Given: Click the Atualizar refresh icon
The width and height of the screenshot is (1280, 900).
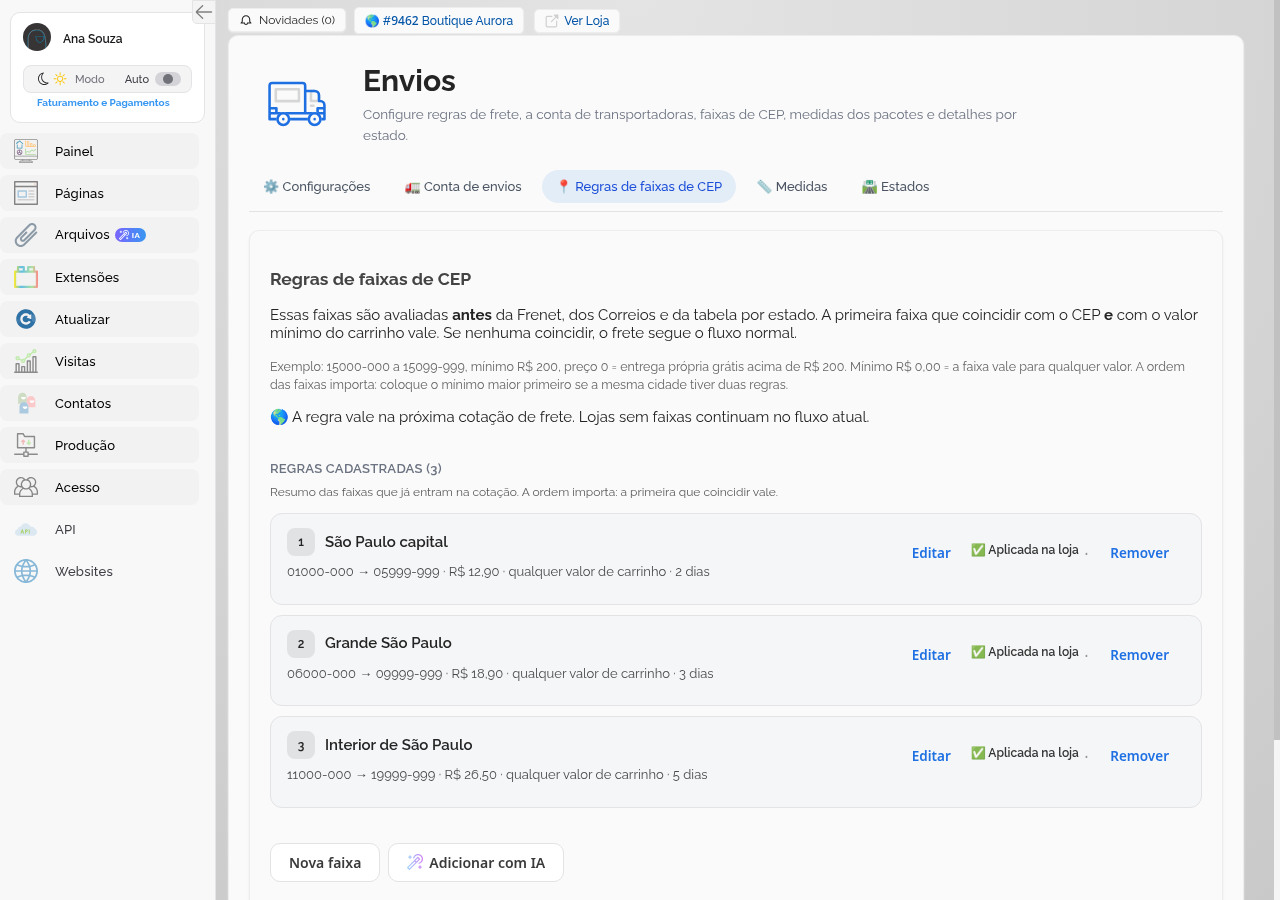Looking at the screenshot, I should (x=26, y=319).
